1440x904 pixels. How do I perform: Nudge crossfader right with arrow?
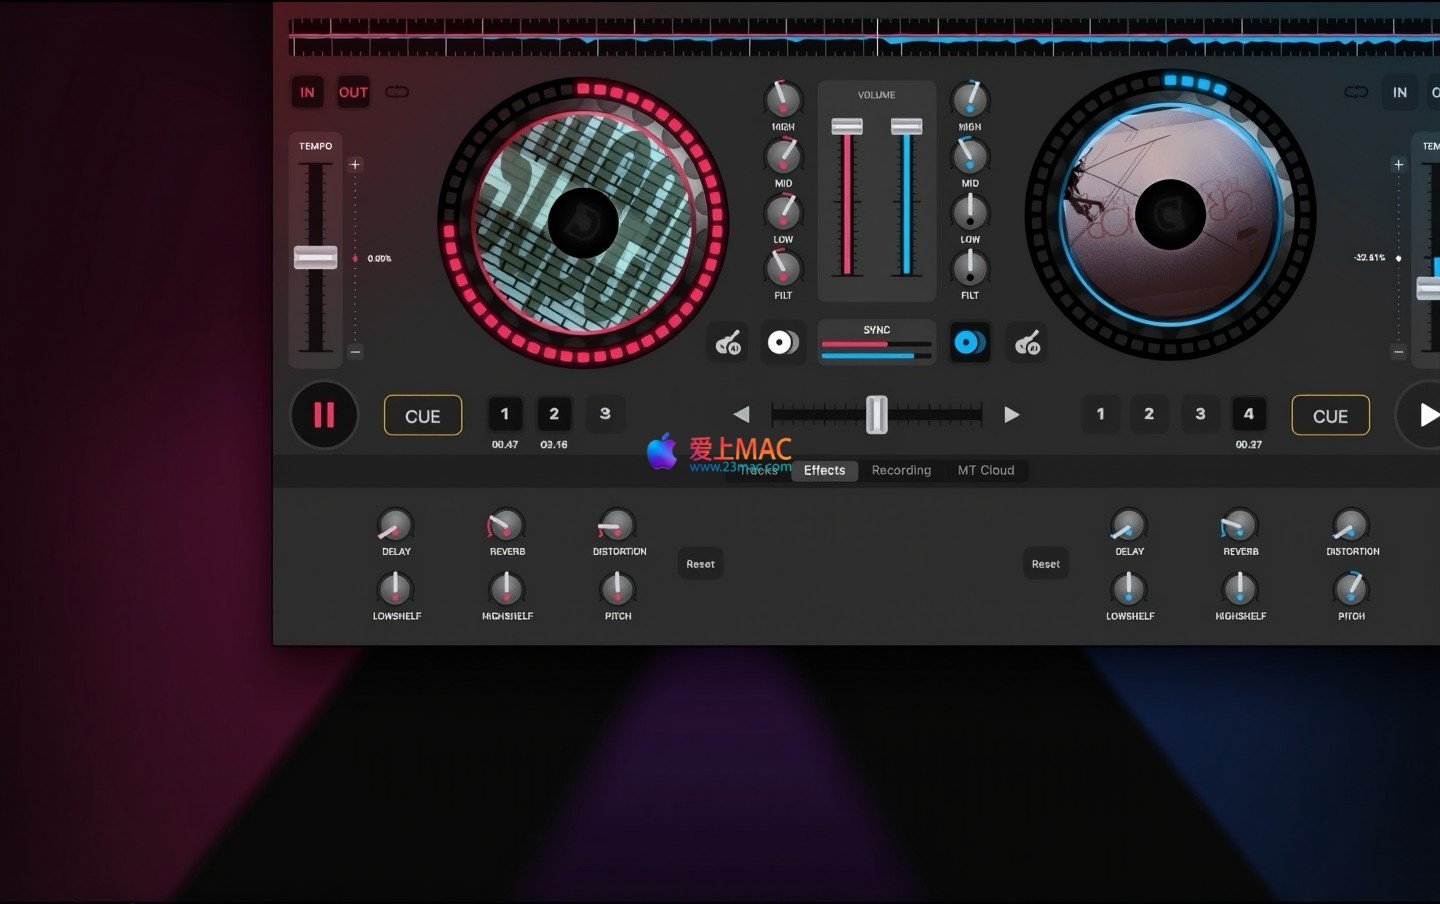point(1011,414)
